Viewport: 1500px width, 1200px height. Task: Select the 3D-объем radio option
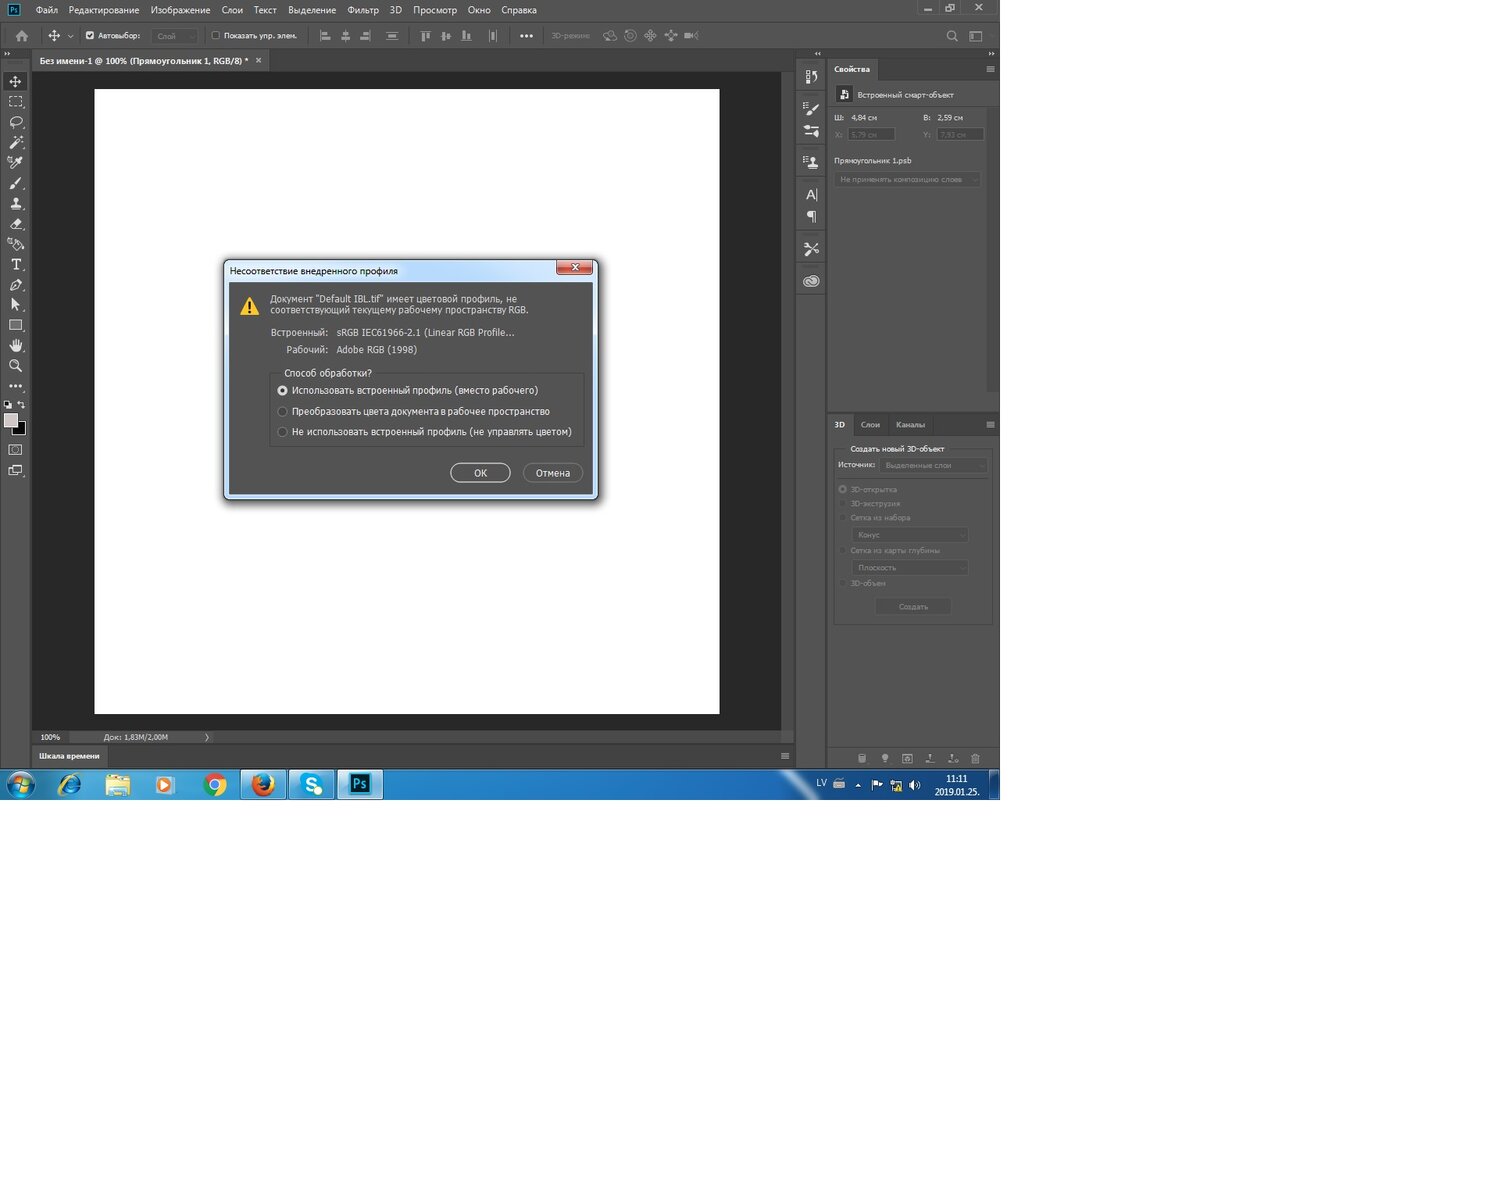pyautogui.click(x=843, y=583)
